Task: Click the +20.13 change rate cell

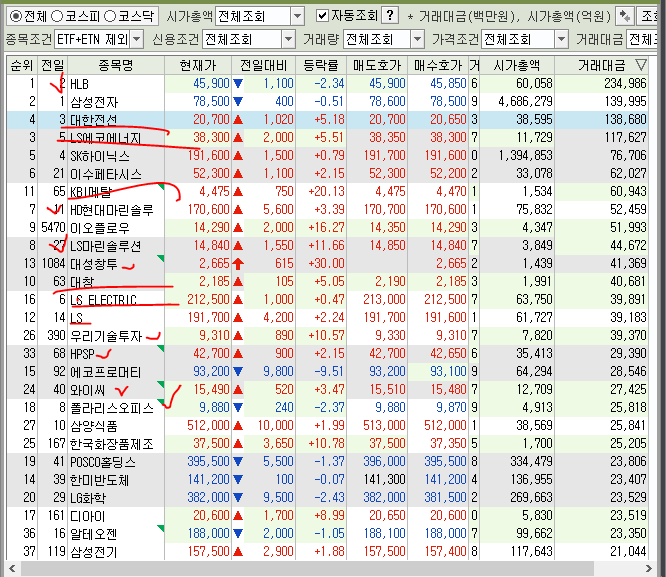Action: (321, 192)
